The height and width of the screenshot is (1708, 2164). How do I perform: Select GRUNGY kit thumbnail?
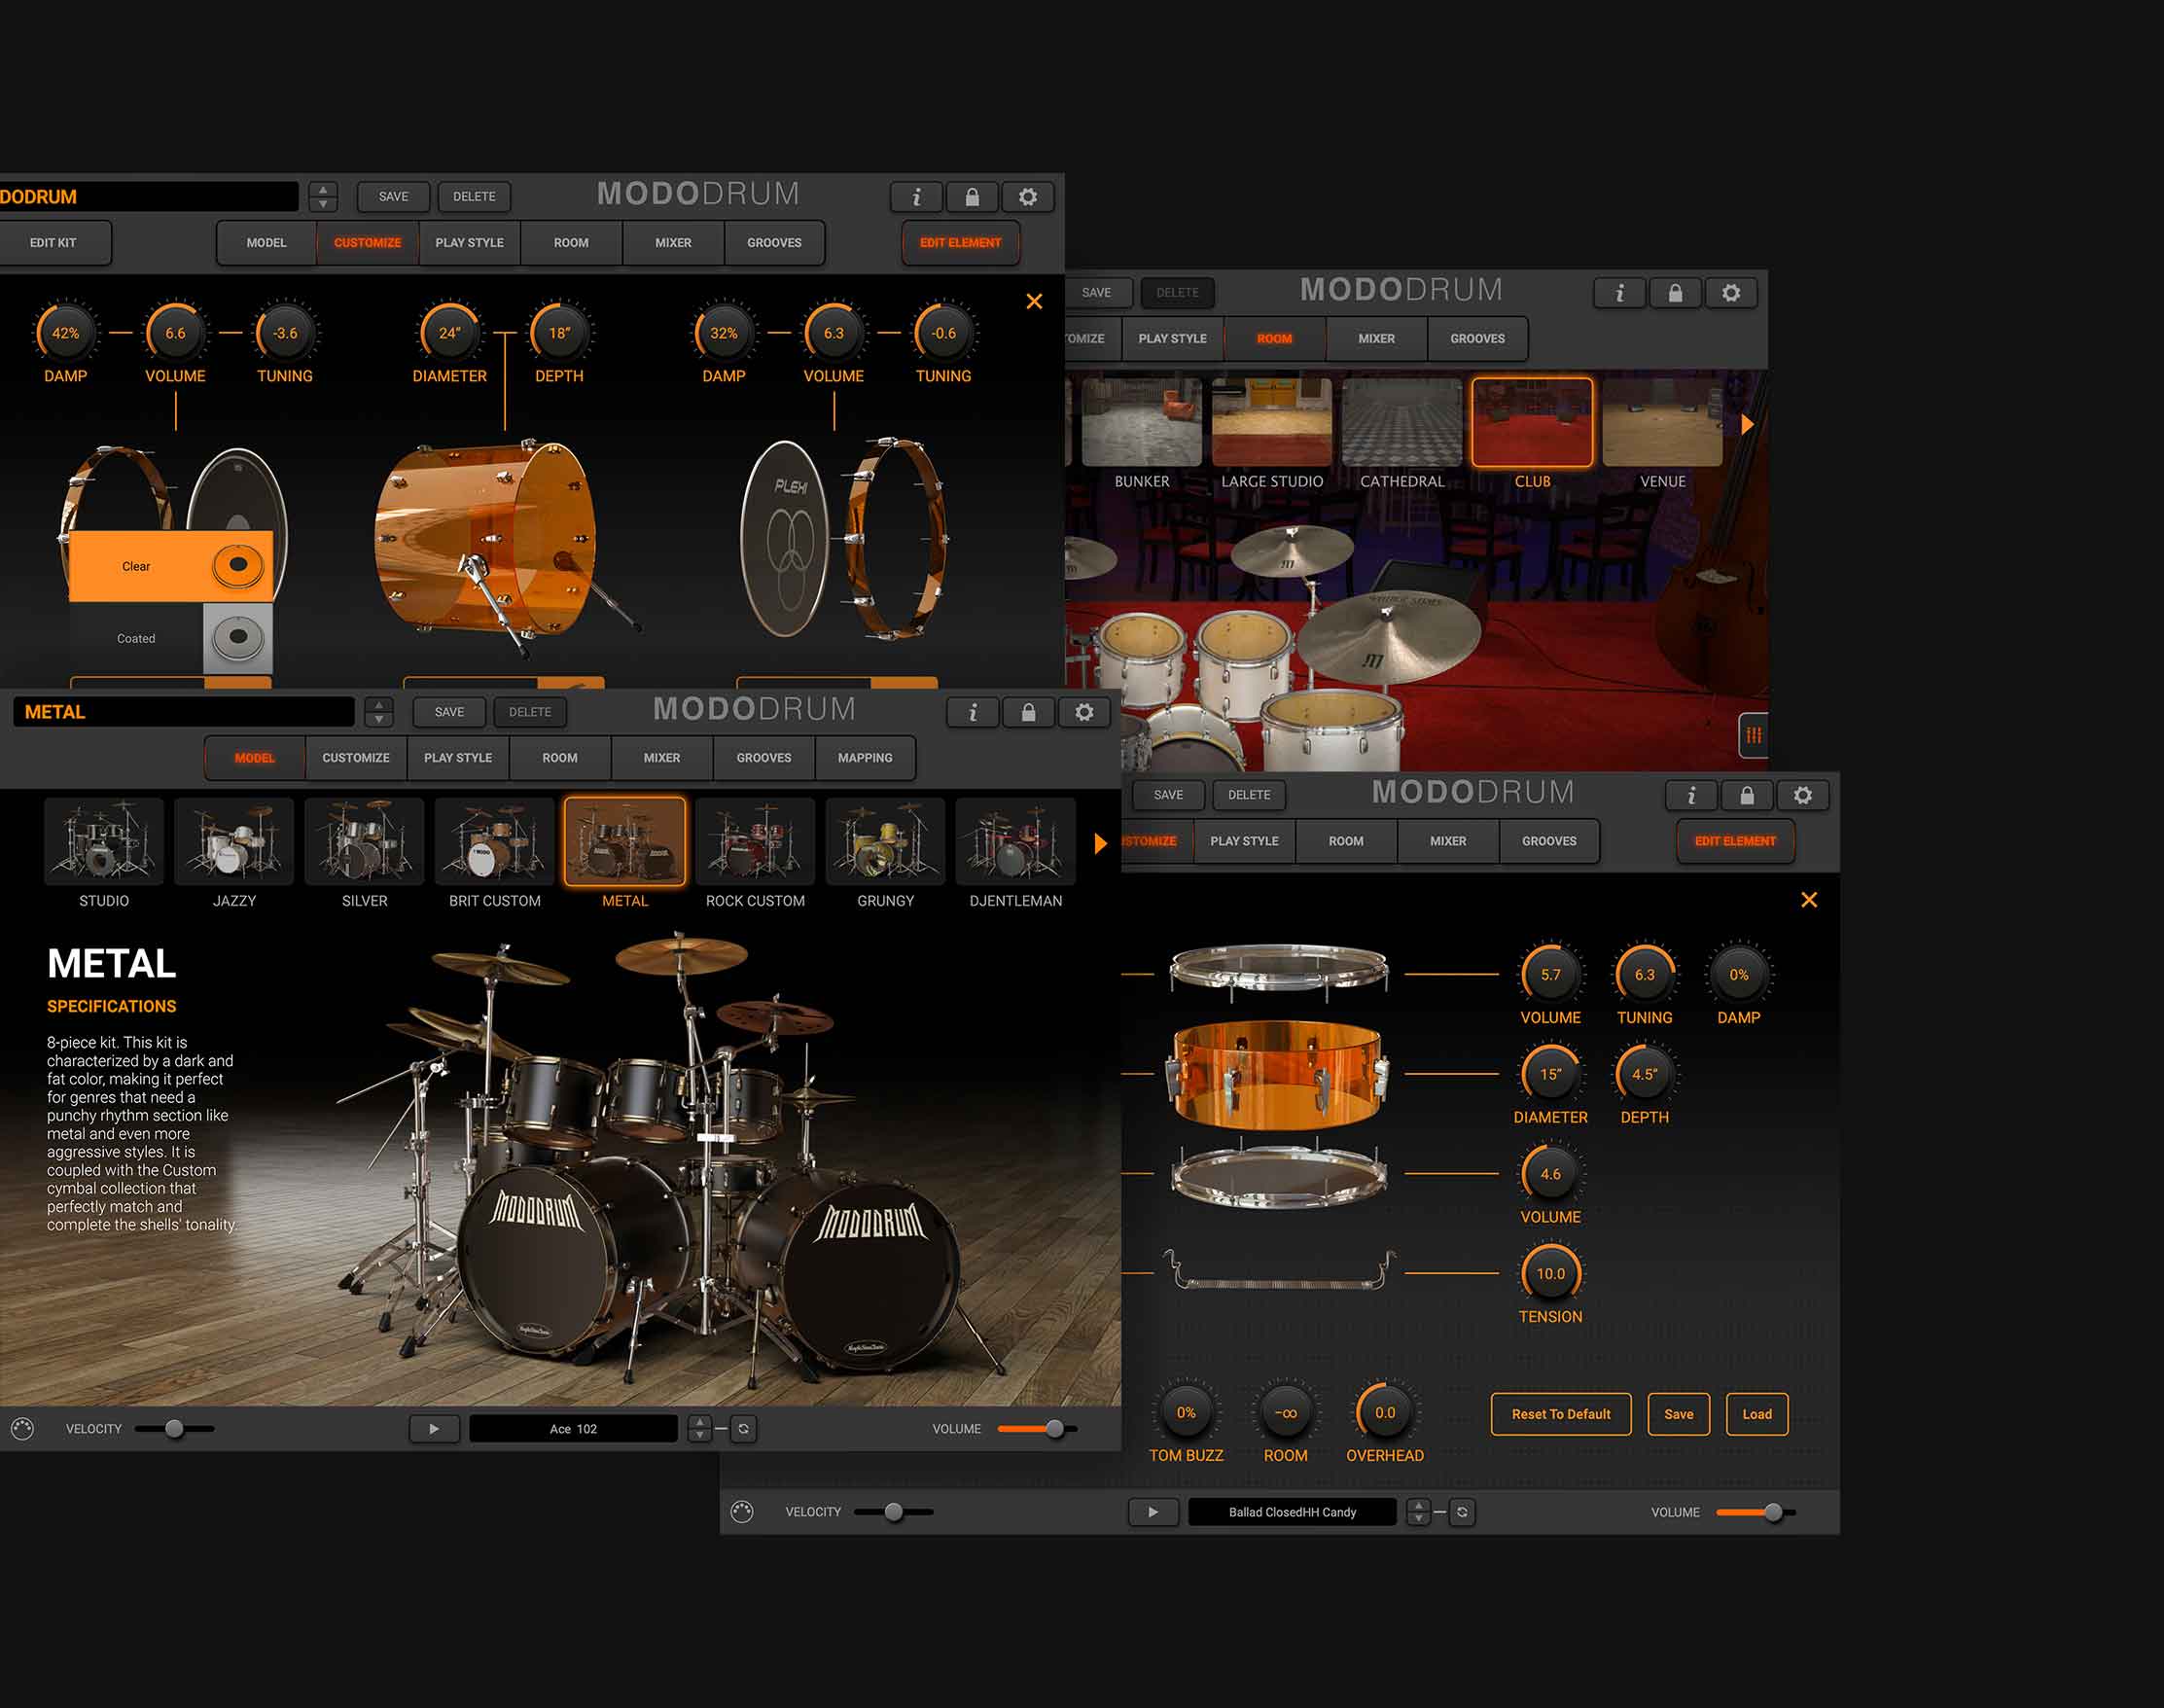(885, 841)
